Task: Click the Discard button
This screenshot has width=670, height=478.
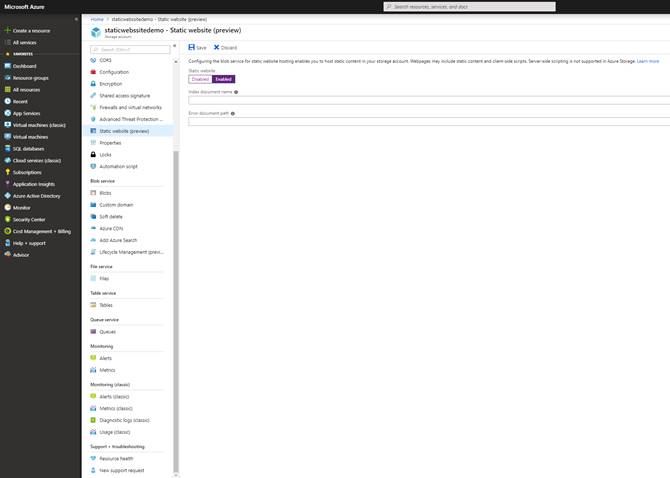Action: pos(225,47)
